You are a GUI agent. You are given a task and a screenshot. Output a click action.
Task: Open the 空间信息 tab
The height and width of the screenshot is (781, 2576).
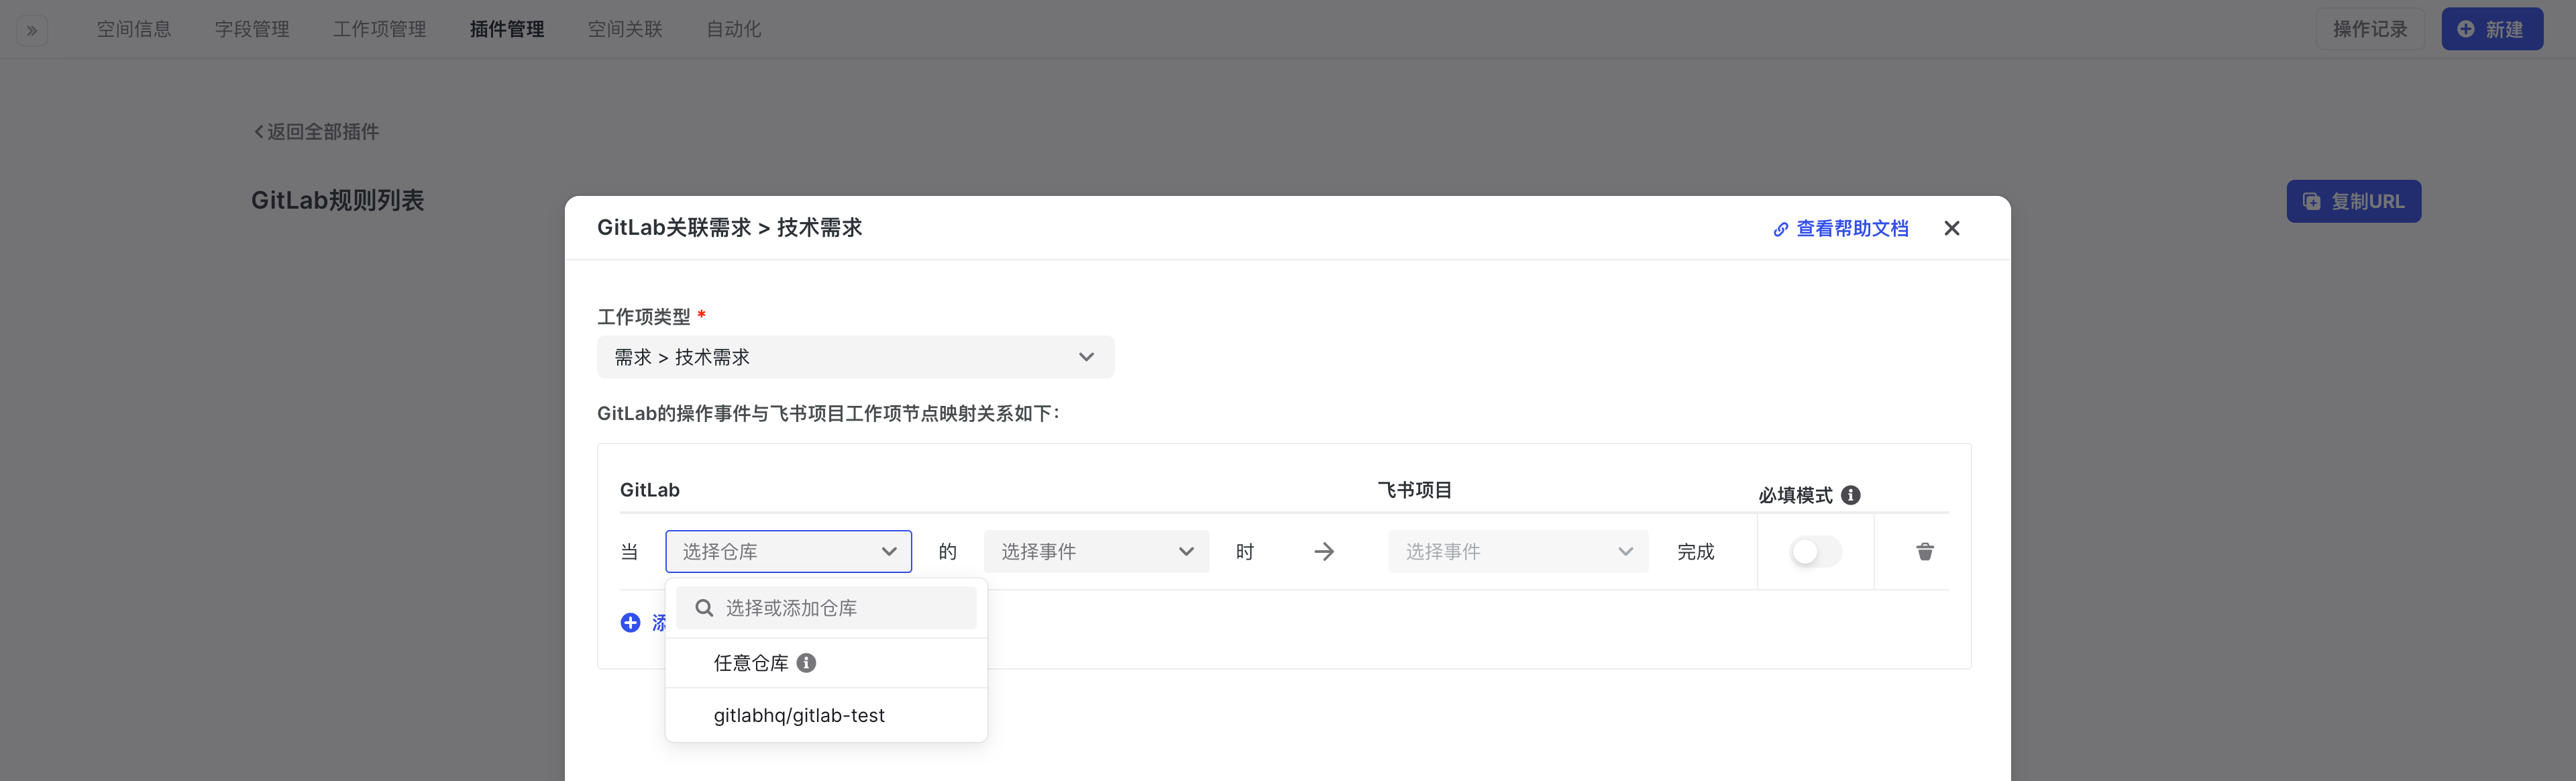[x=134, y=29]
